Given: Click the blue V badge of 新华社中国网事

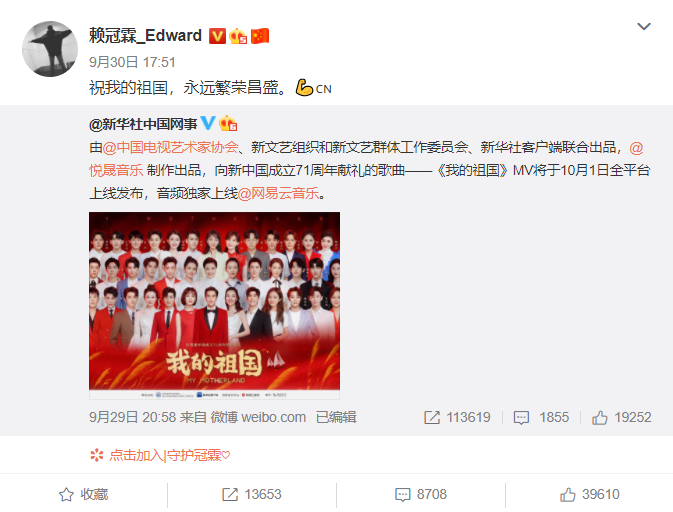Looking at the screenshot, I should (208, 123).
